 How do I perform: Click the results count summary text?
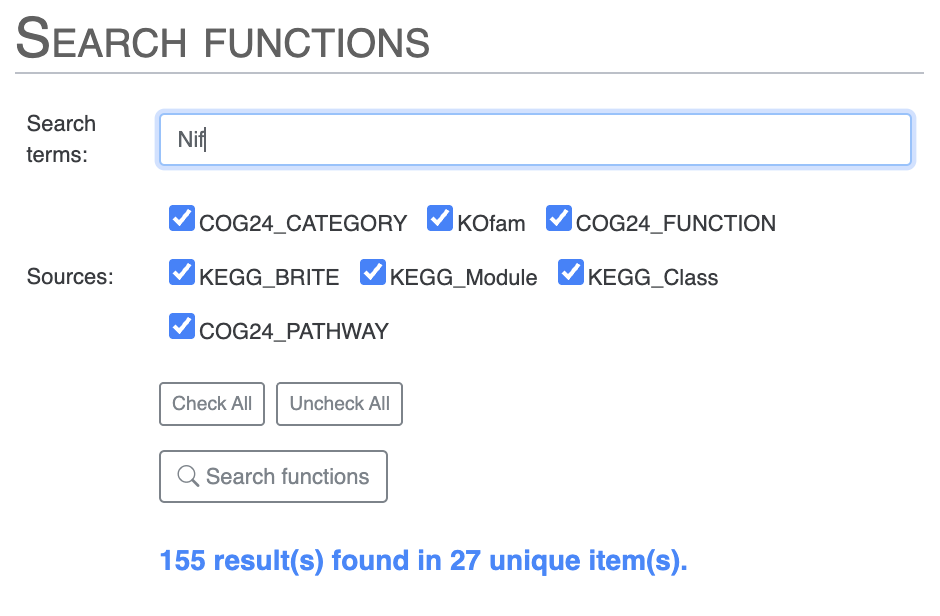423,561
